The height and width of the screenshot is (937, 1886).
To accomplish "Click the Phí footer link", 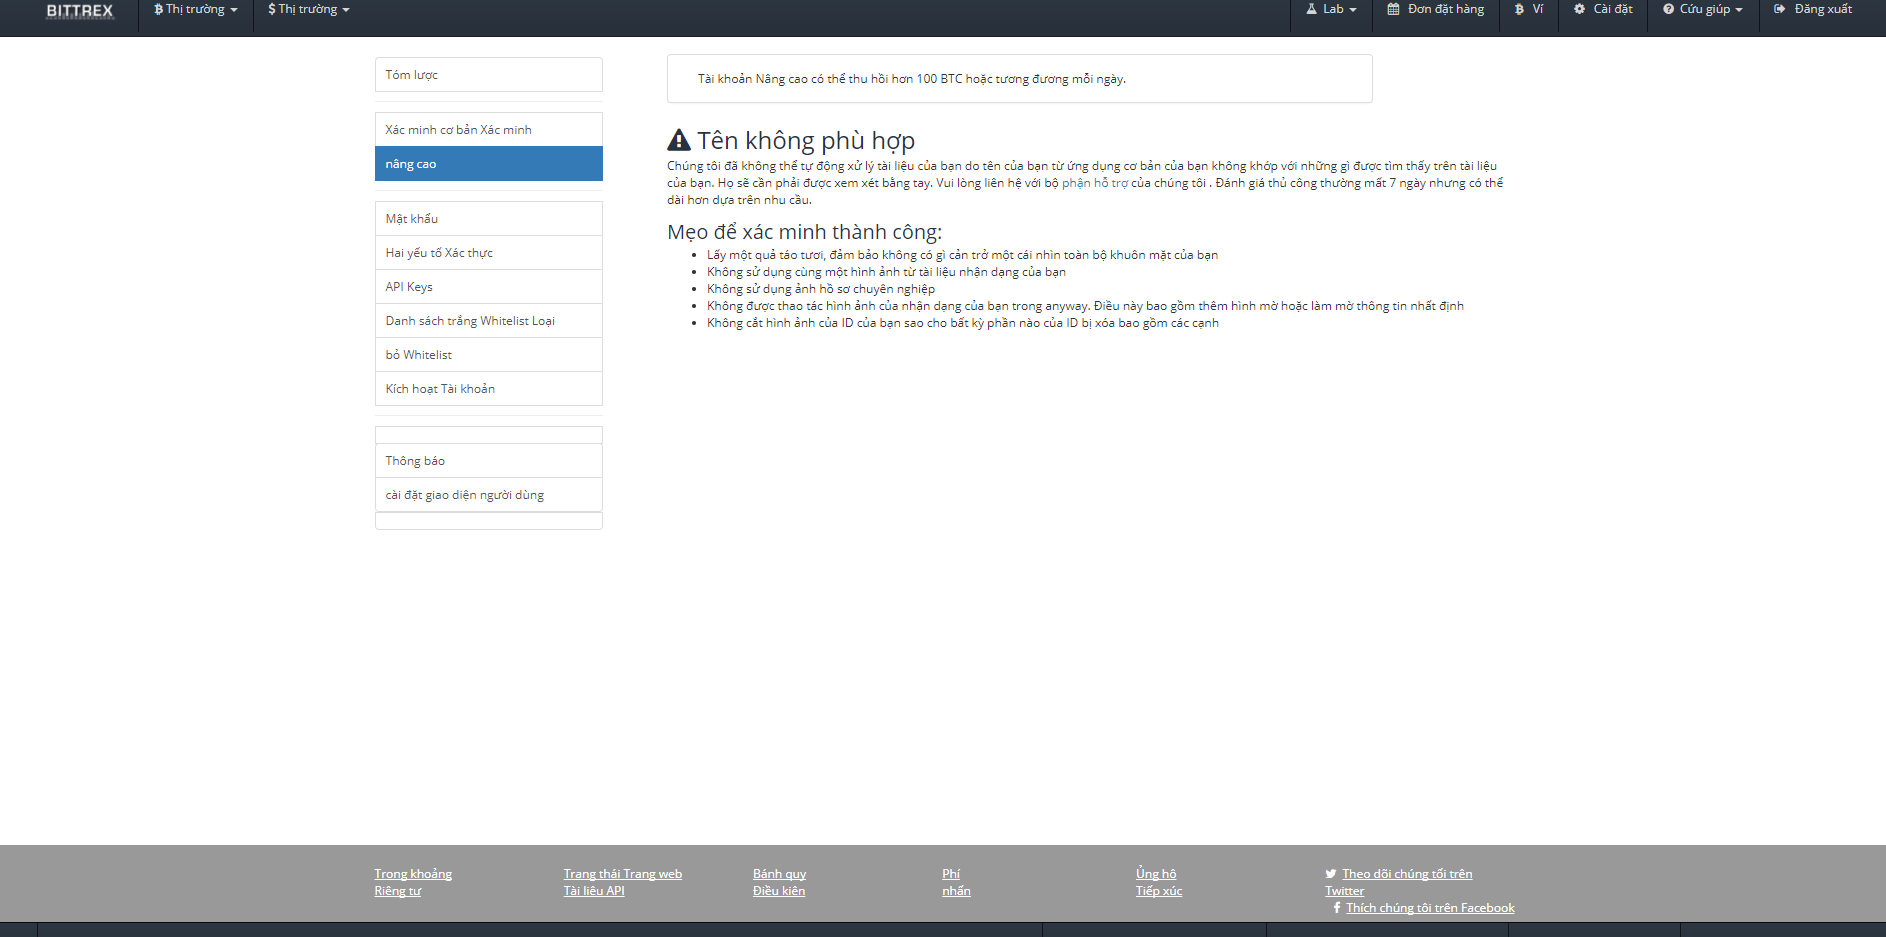I will 951,874.
